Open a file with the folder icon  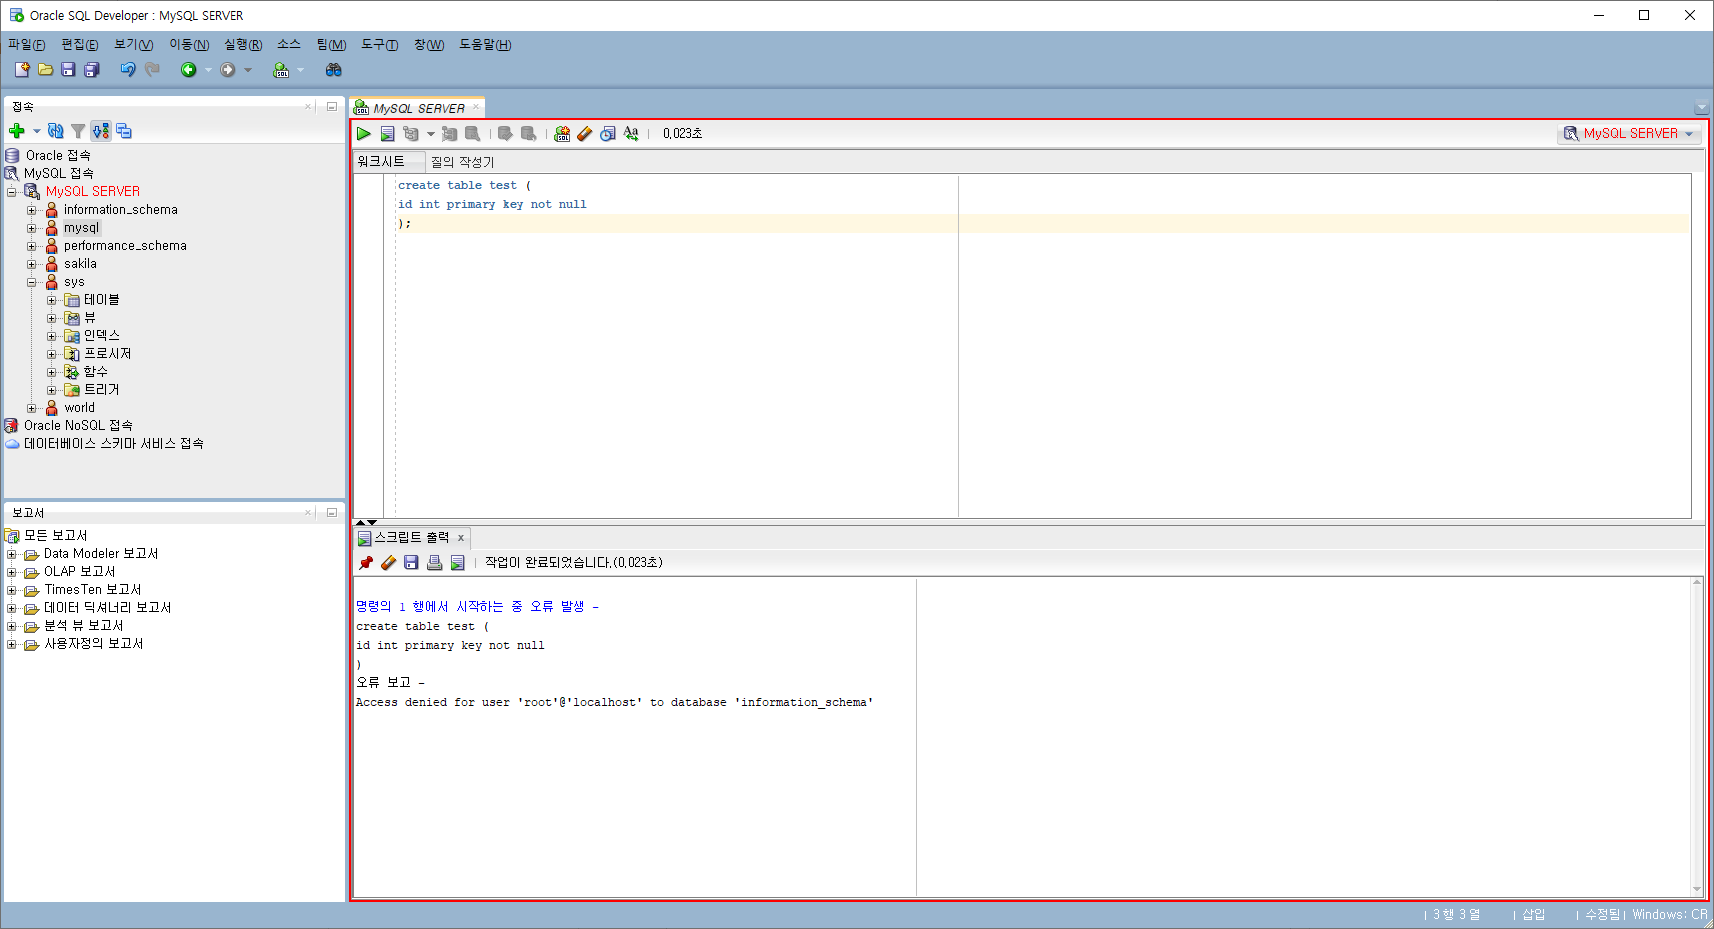click(45, 70)
